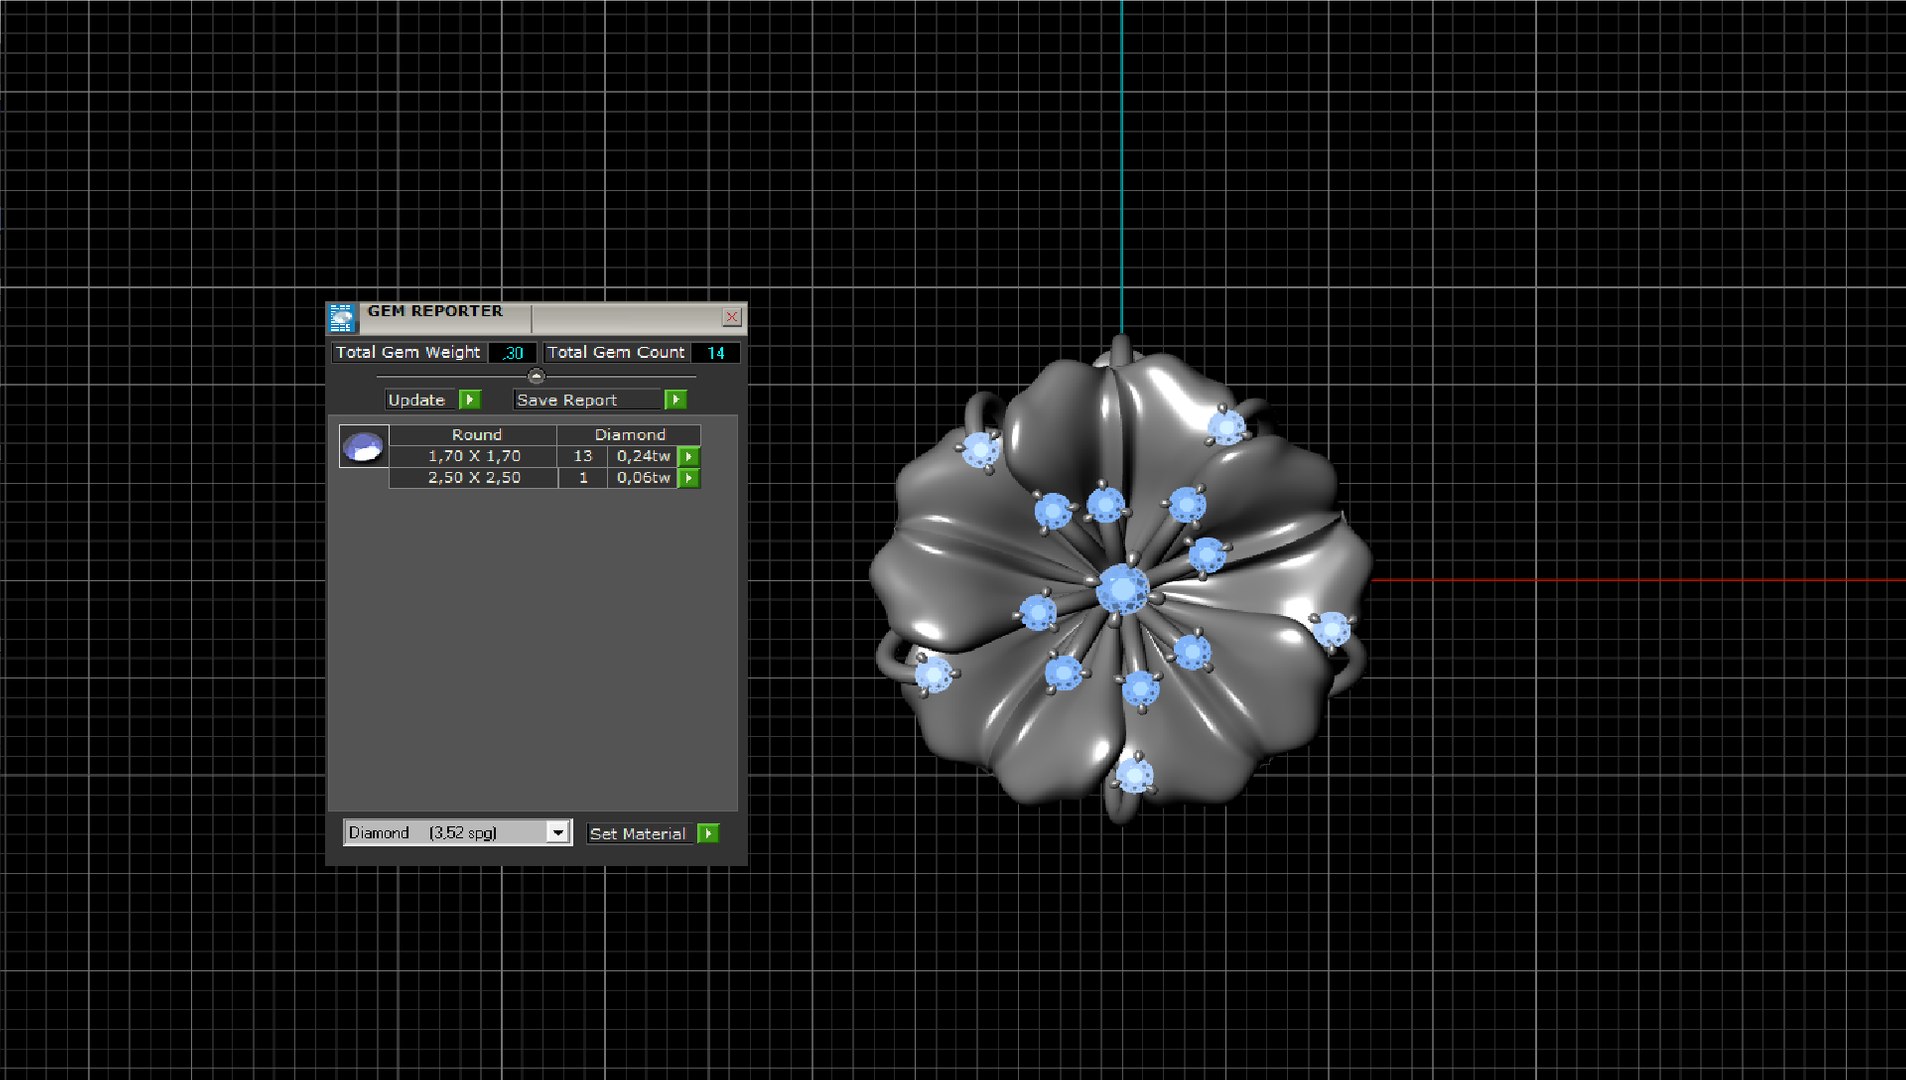Click the Total Gem Count label
This screenshot has width=1906, height=1080.
[616, 352]
